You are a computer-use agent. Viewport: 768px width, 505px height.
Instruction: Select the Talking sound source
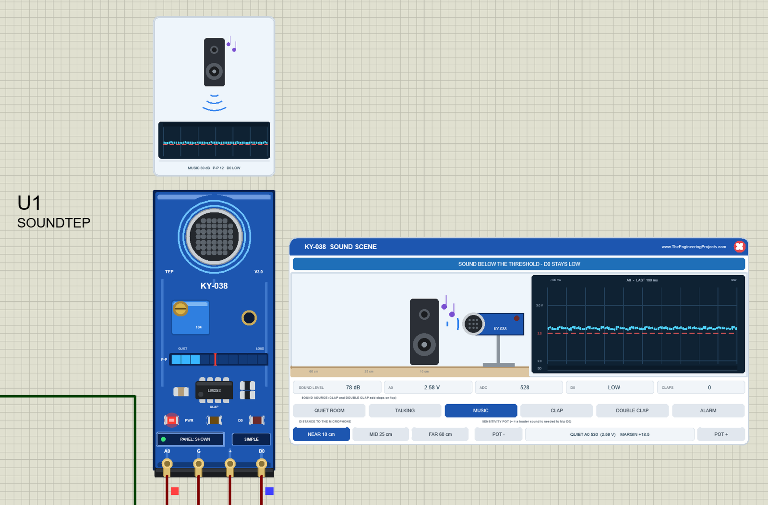(405, 410)
